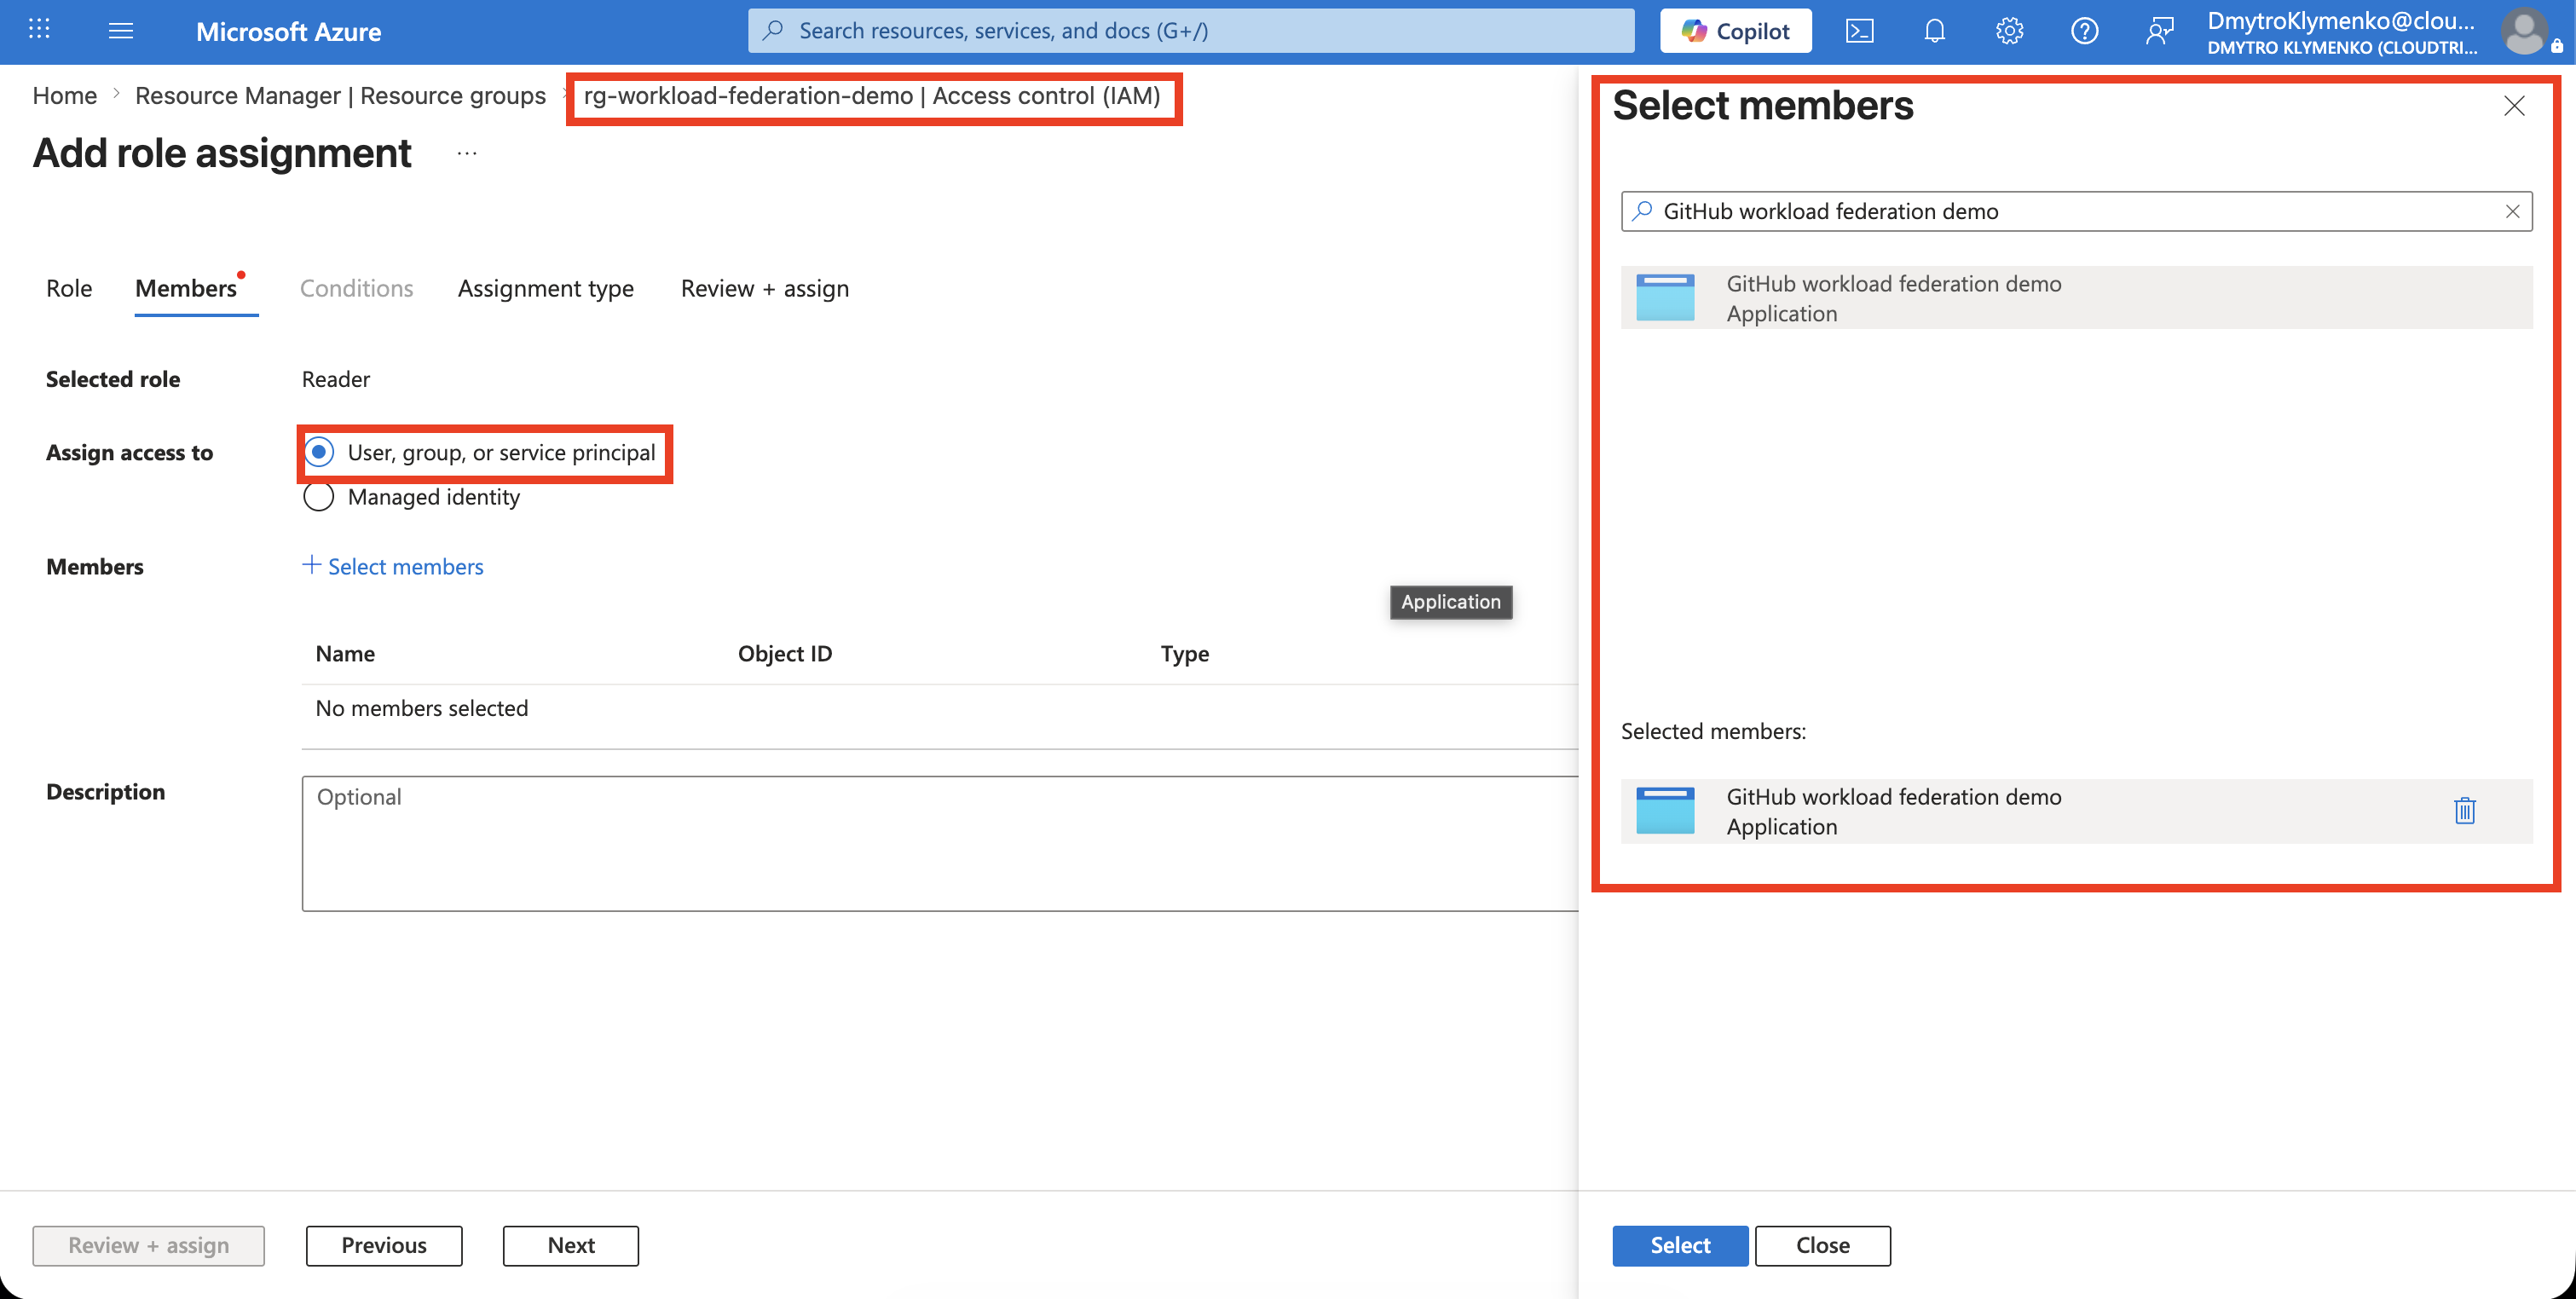Click the global search resources field

1190,30
